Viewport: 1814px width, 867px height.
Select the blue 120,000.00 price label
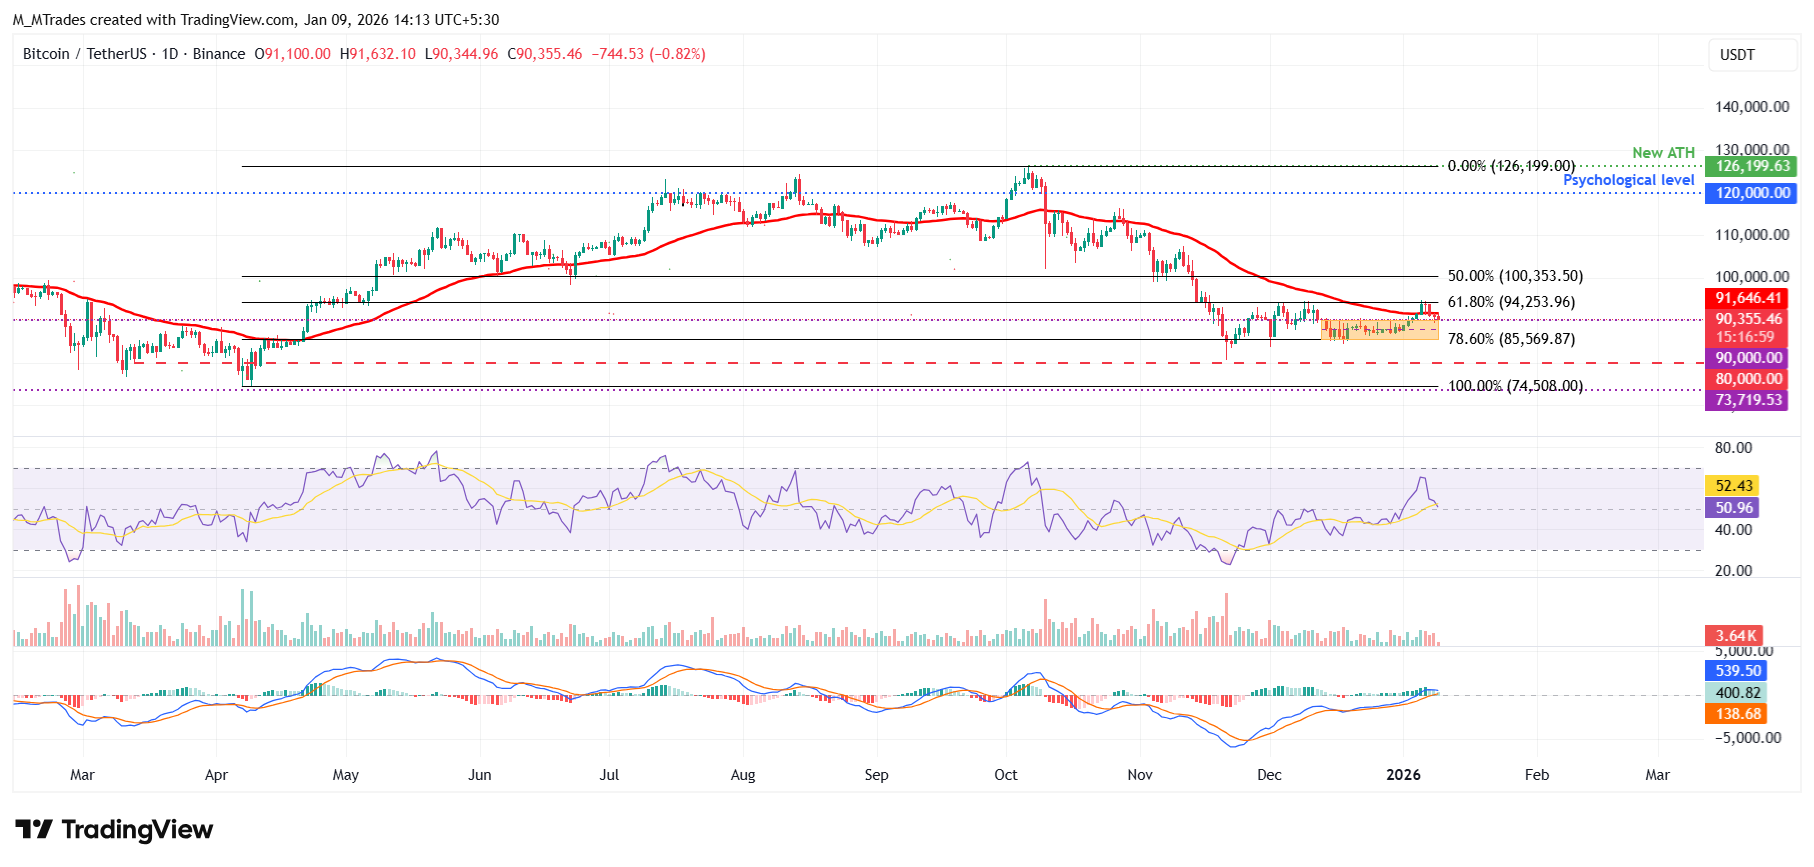pyautogui.click(x=1752, y=193)
